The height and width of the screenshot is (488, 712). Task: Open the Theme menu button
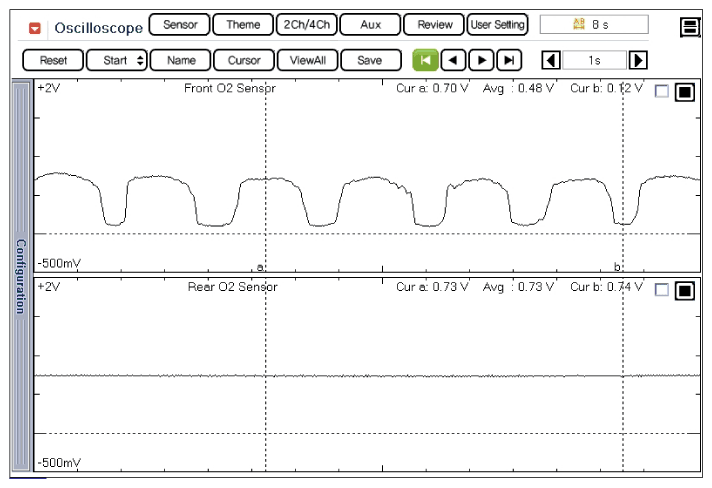pyautogui.click(x=242, y=25)
